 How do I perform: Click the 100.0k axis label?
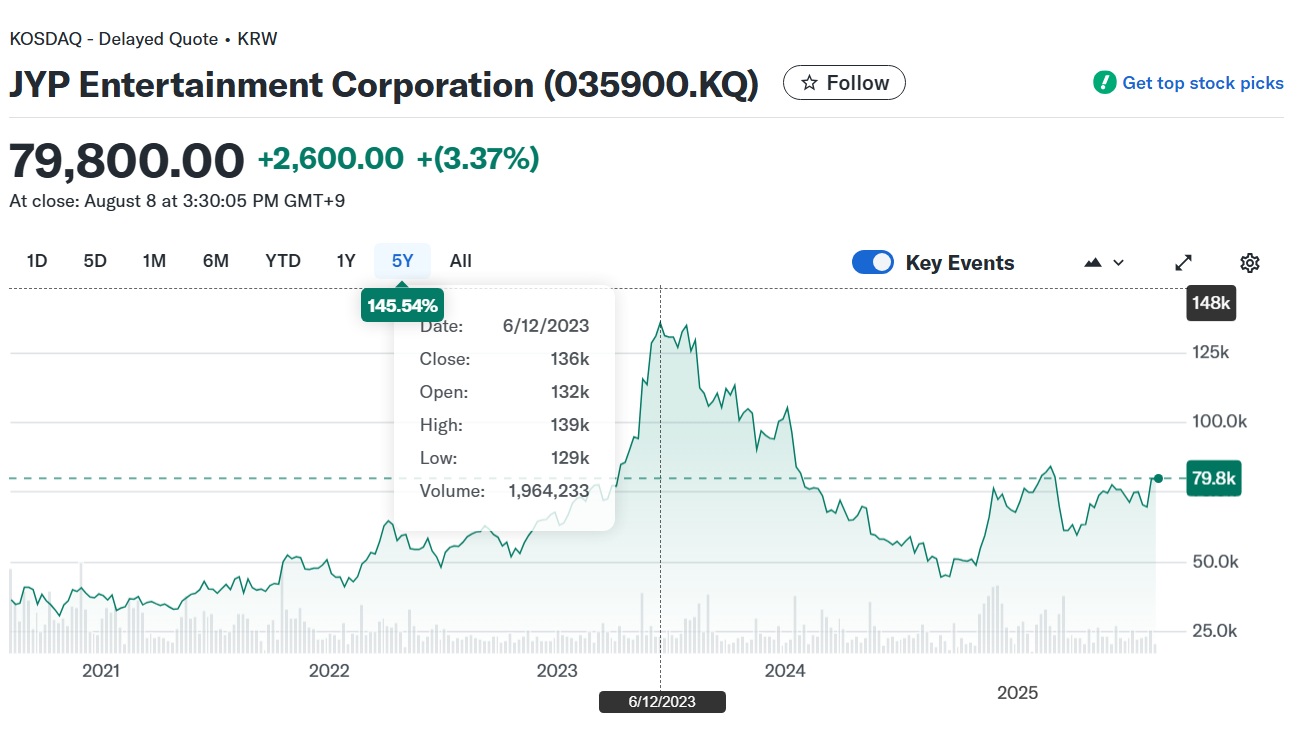point(1218,421)
